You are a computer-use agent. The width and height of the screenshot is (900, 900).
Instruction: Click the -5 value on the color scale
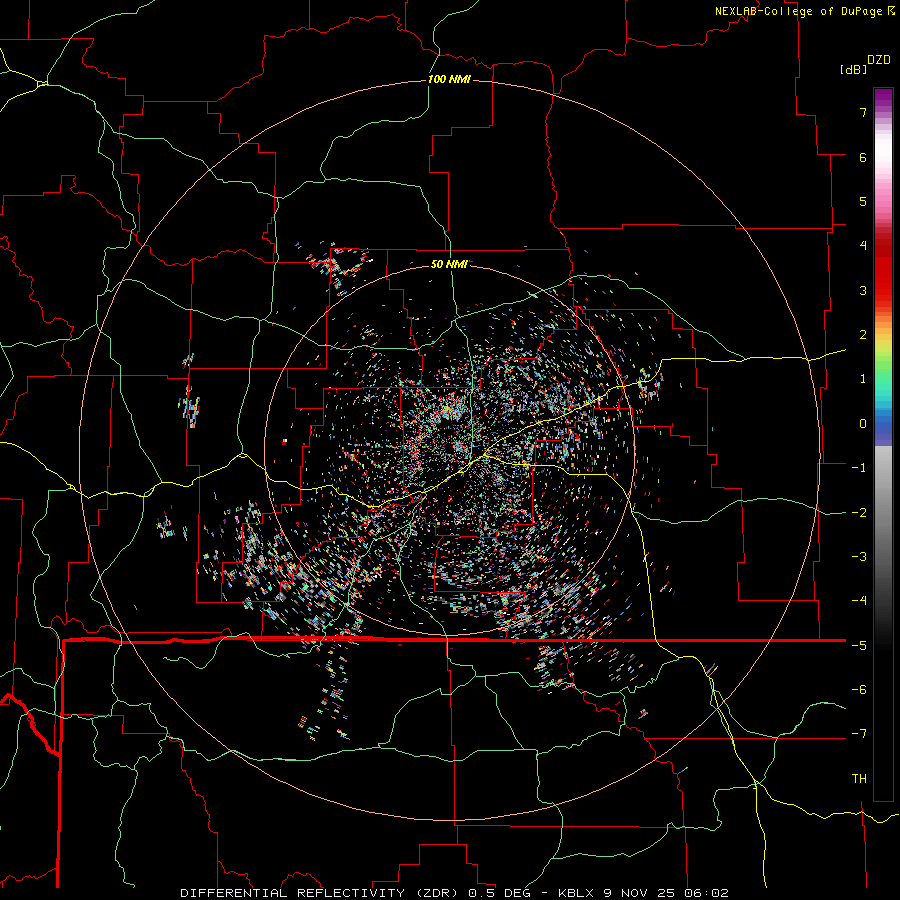pos(859,646)
